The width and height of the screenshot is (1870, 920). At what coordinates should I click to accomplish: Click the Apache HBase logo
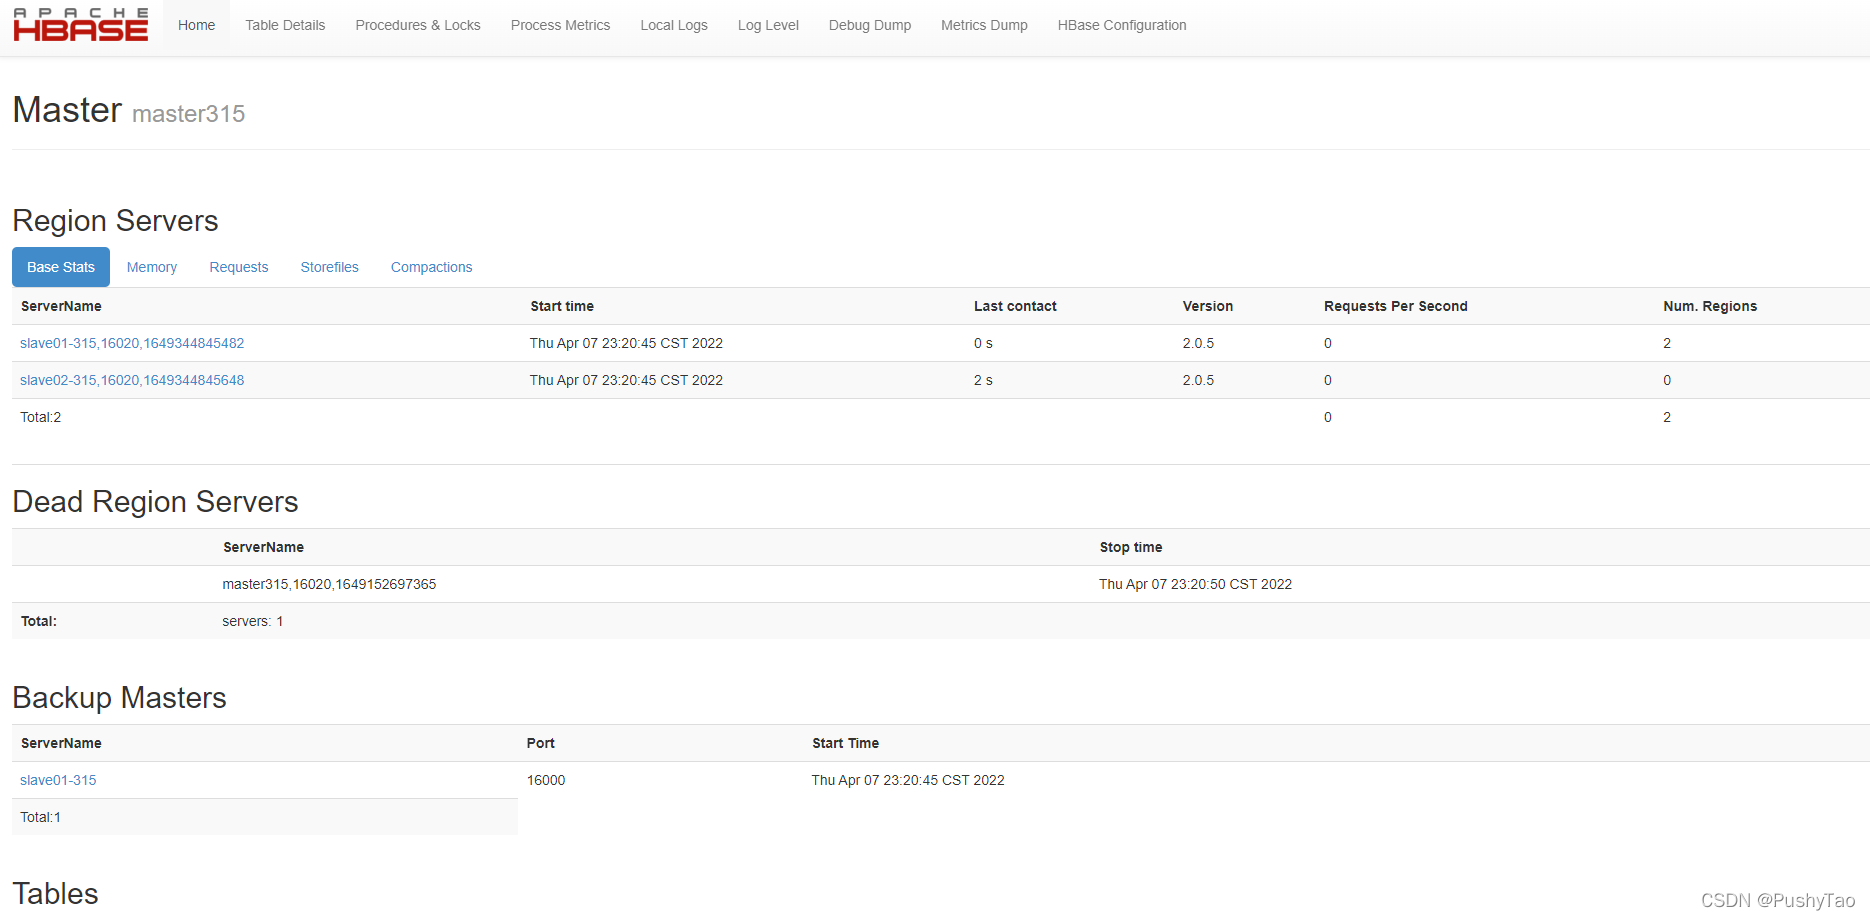(x=80, y=25)
